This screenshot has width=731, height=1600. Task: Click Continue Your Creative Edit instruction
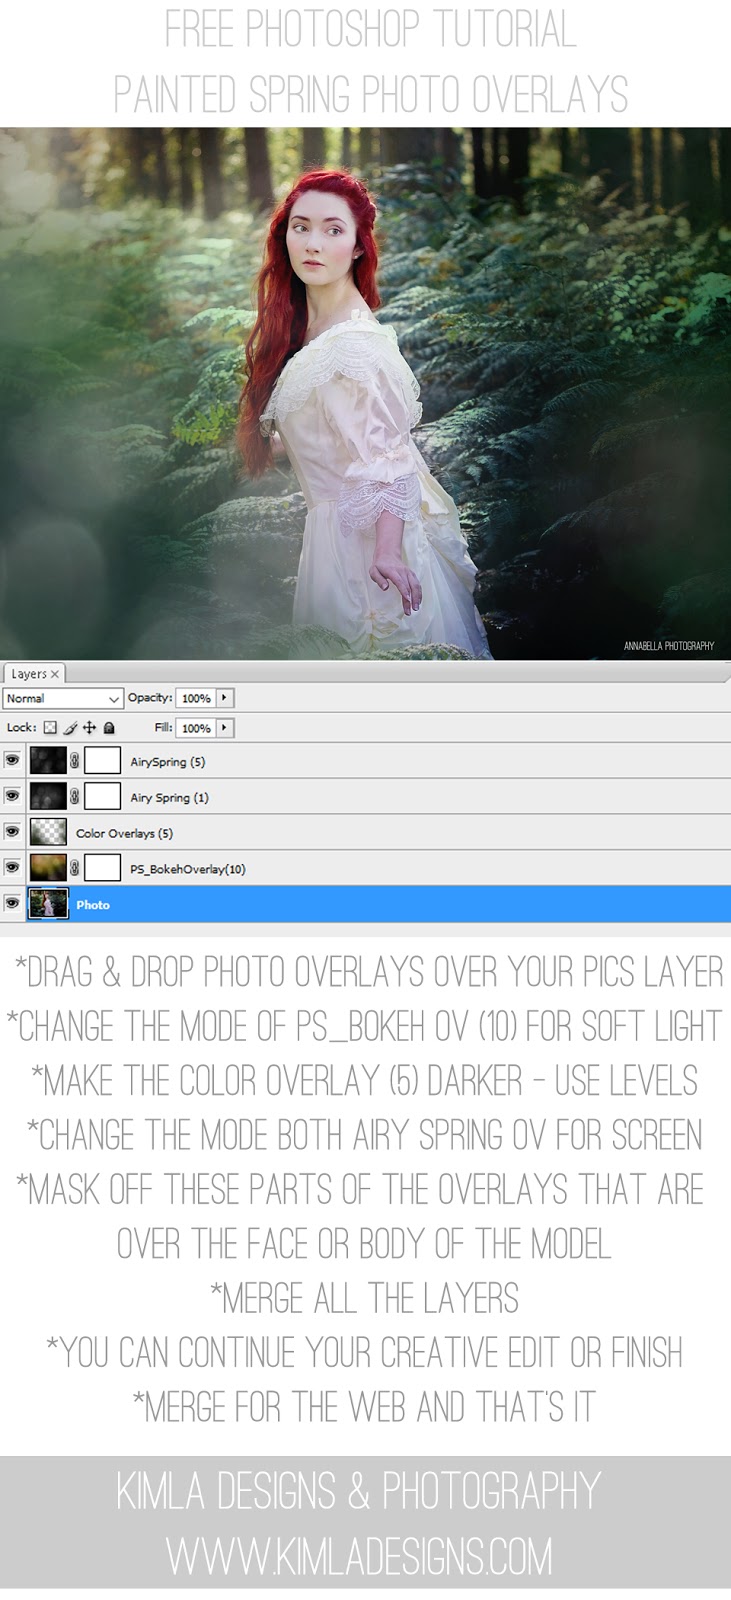pyautogui.click(x=365, y=1352)
